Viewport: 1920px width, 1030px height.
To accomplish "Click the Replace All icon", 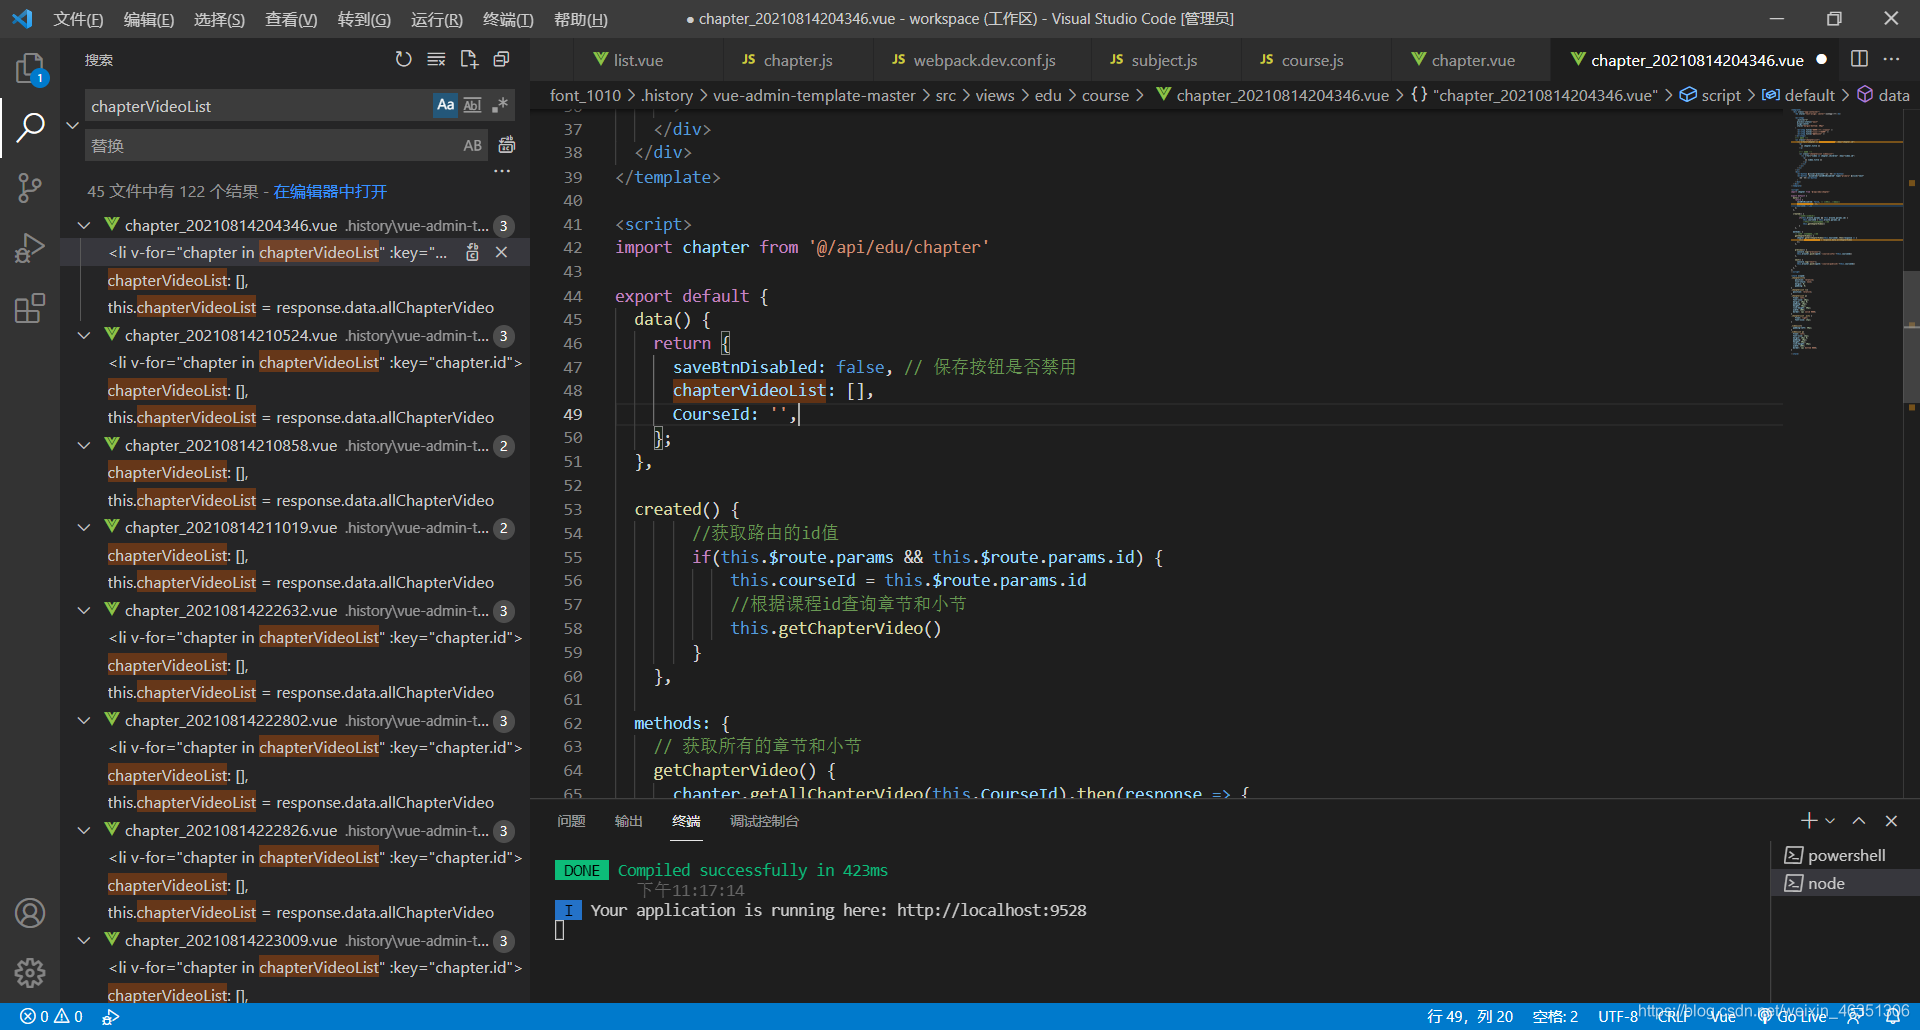I will [x=507, y=145].
